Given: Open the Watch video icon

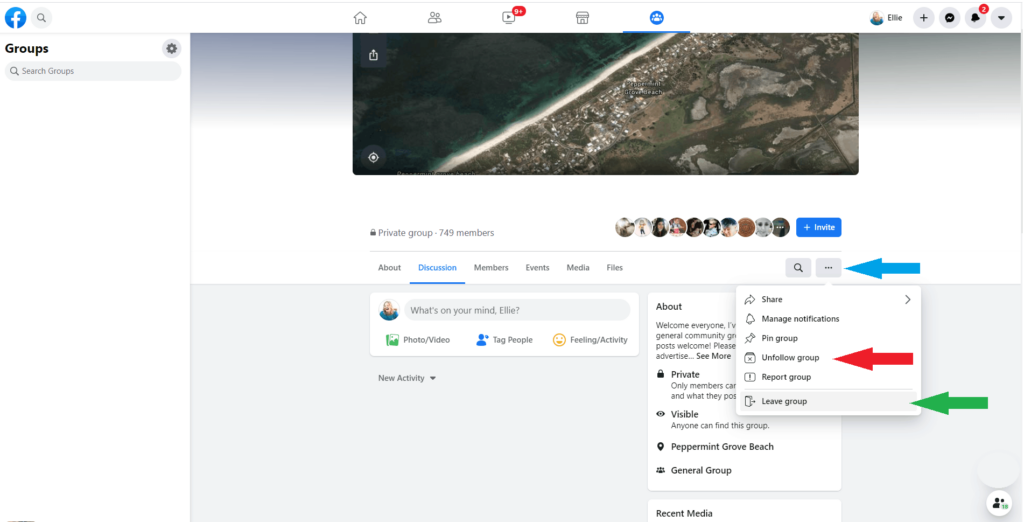Looking at the screenshot, I should click(509, 18).
